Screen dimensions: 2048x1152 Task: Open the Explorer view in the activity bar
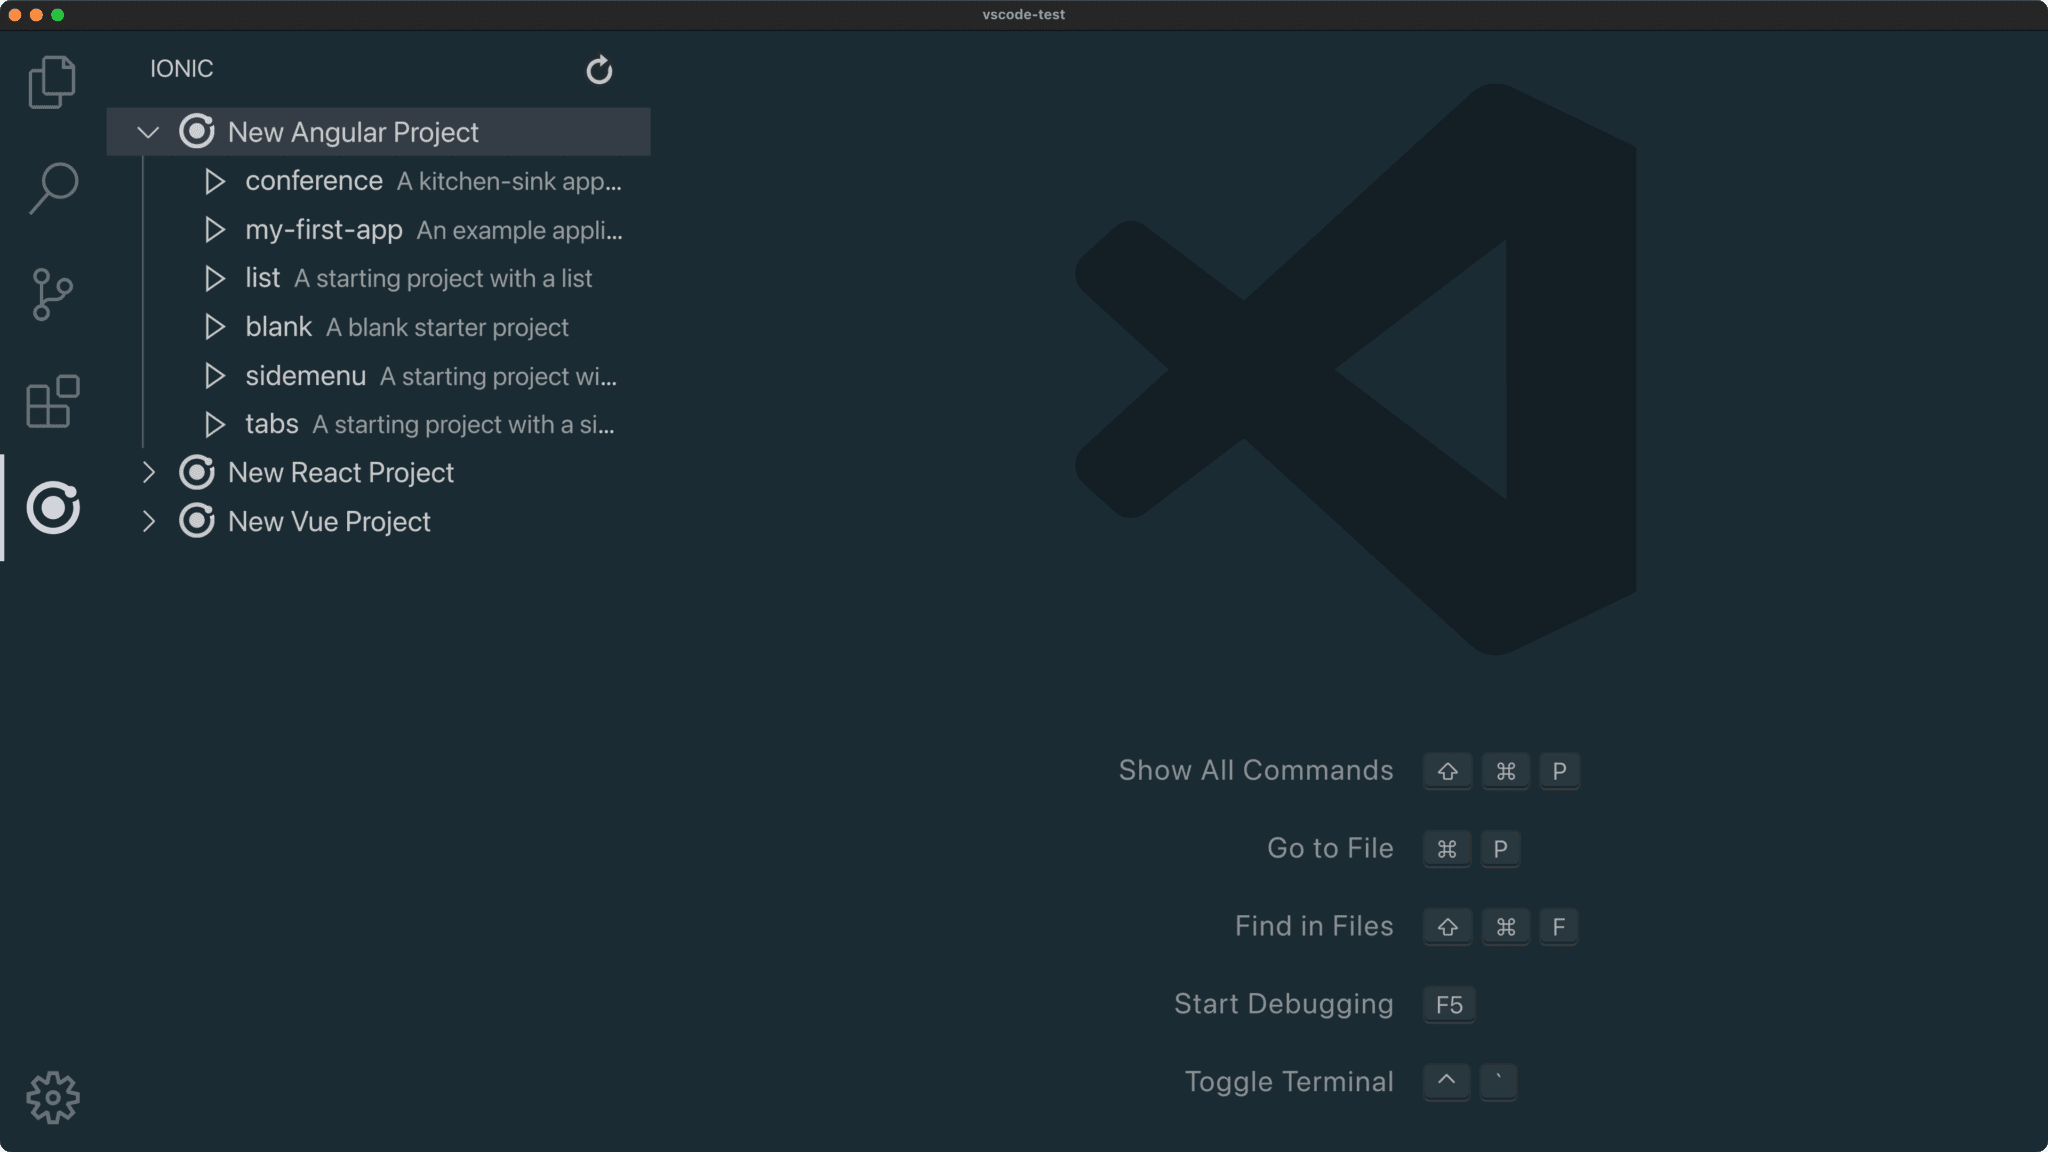(51, 81)
